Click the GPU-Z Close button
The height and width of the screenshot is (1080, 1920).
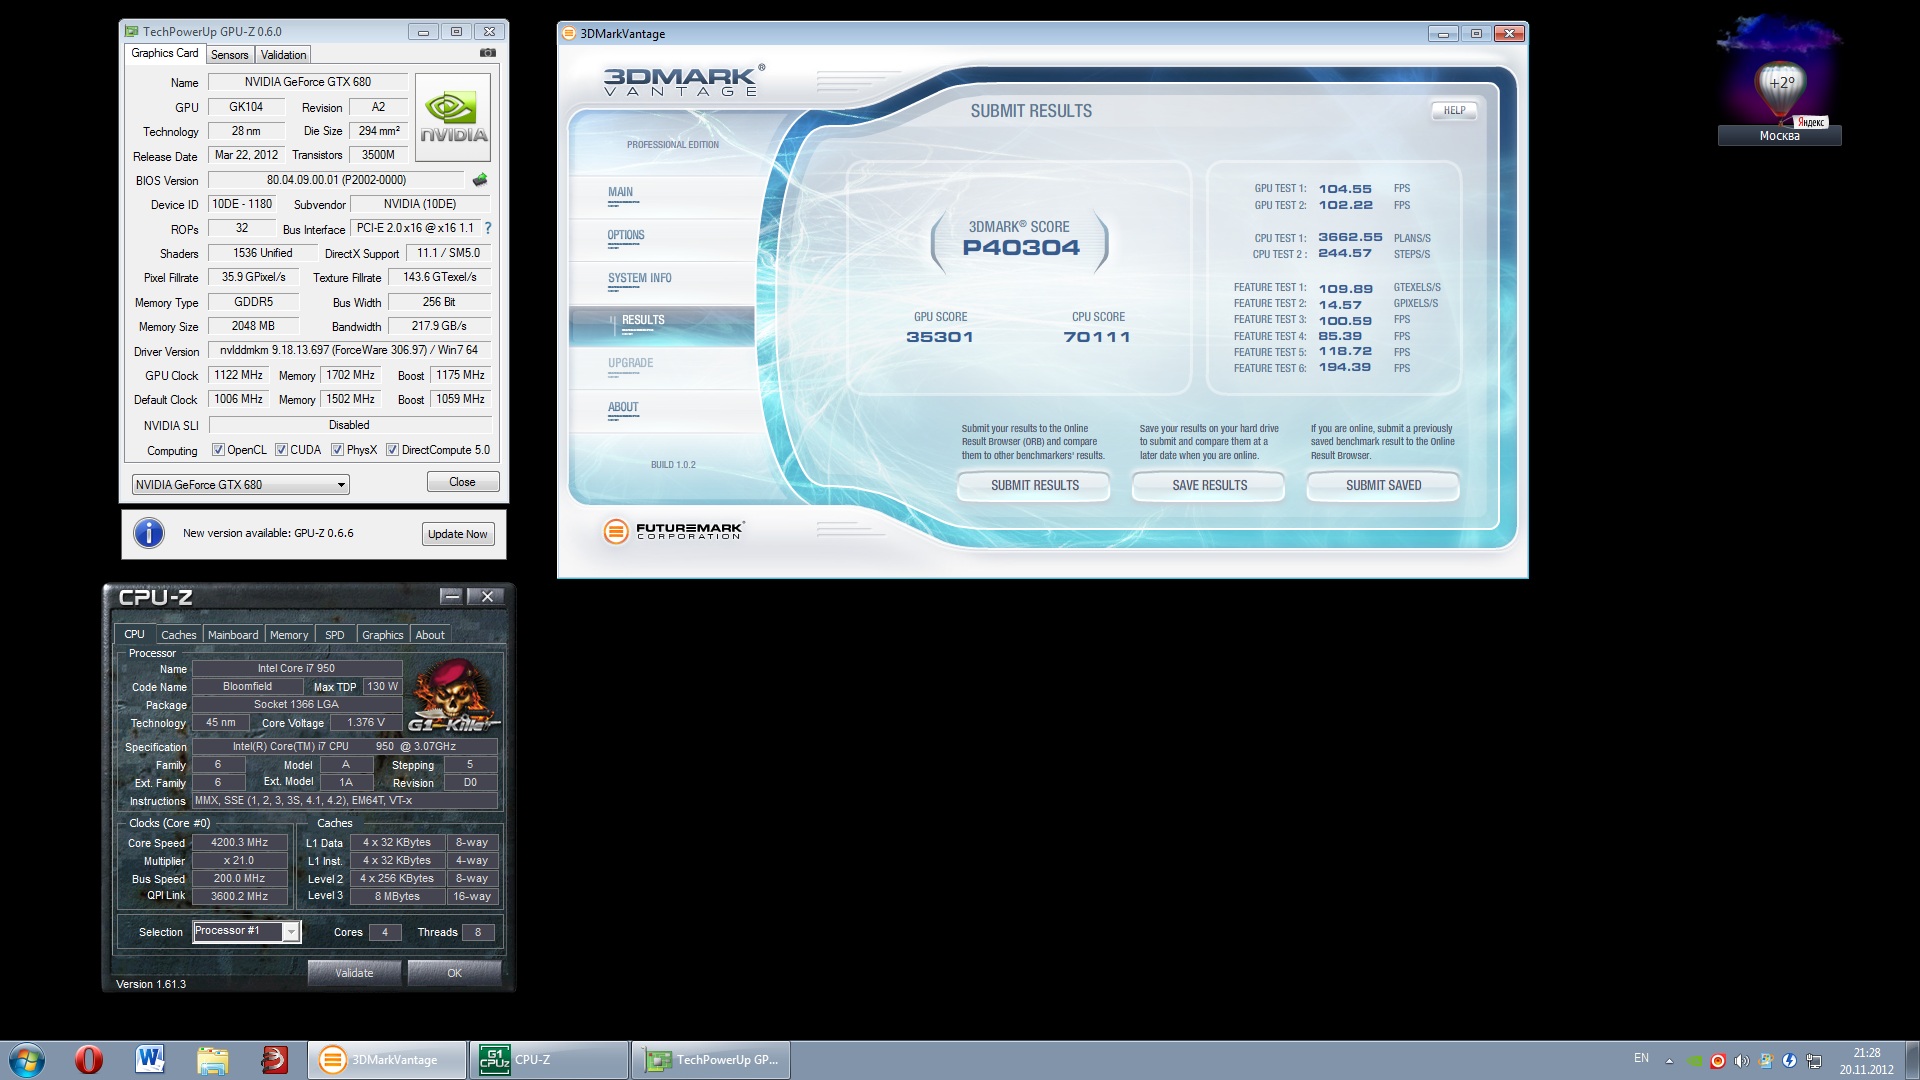[463, 482]
